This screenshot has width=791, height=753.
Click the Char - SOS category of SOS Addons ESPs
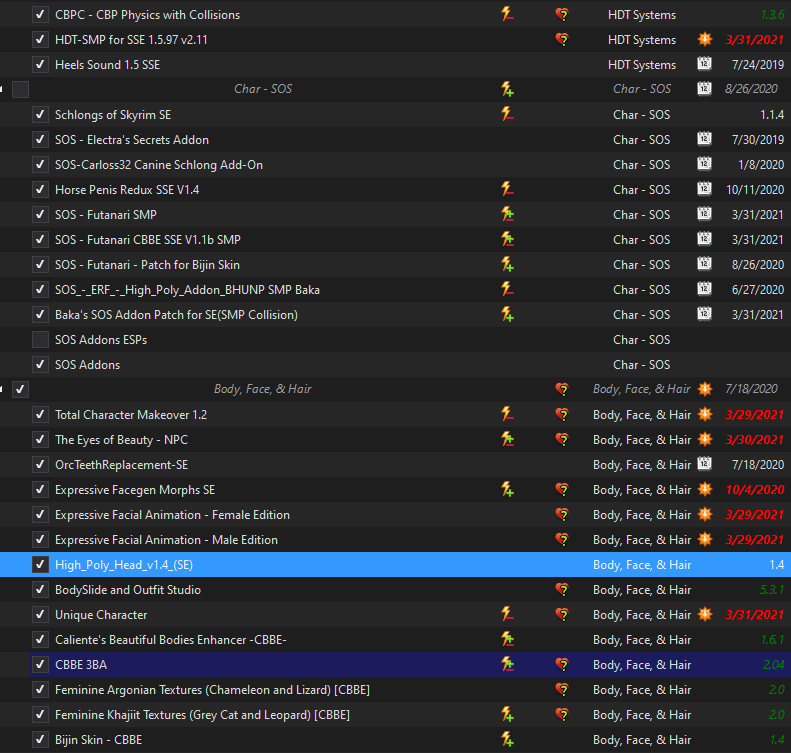point(642,339)
